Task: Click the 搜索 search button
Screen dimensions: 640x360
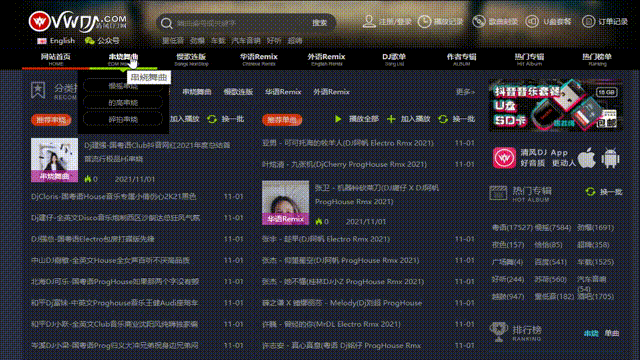Action: point(320,23)
